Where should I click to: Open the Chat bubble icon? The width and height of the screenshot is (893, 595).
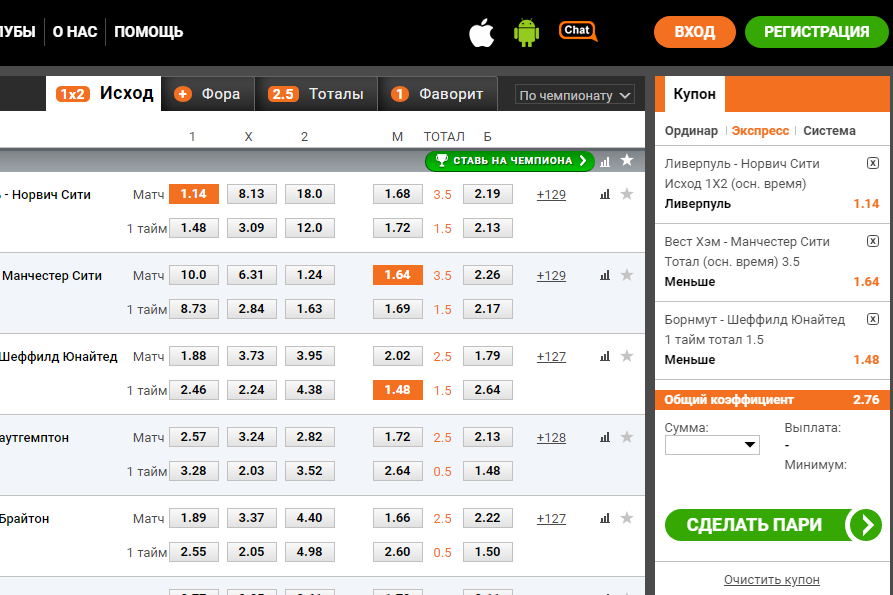click(578, 31)
